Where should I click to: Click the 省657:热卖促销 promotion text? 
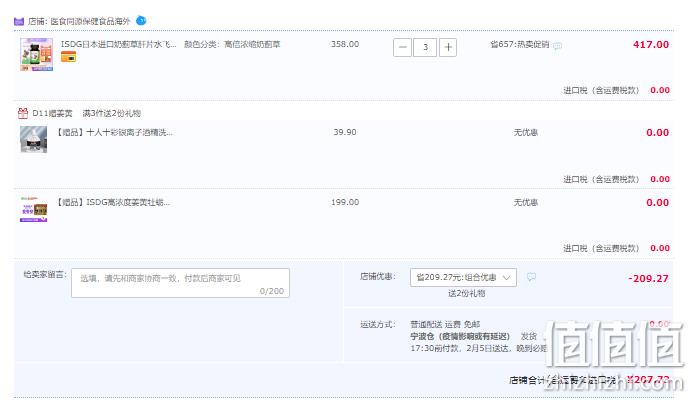(x=520, y=44)
